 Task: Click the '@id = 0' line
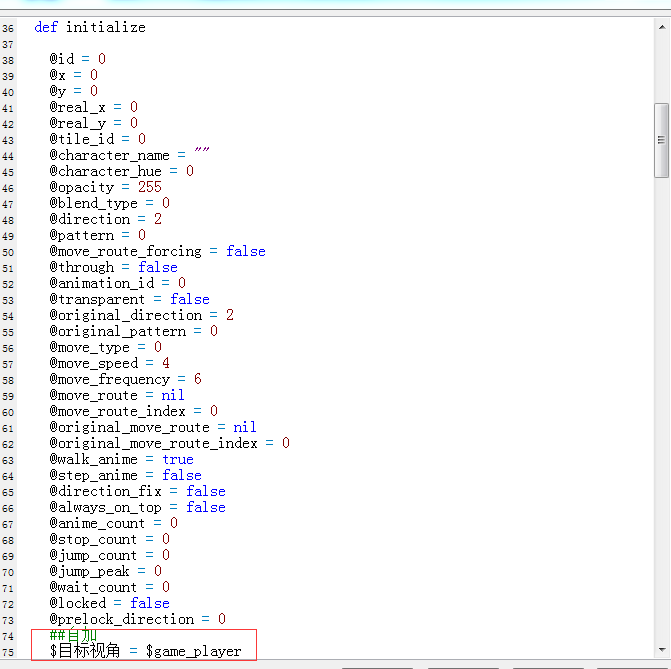(77, 59)
